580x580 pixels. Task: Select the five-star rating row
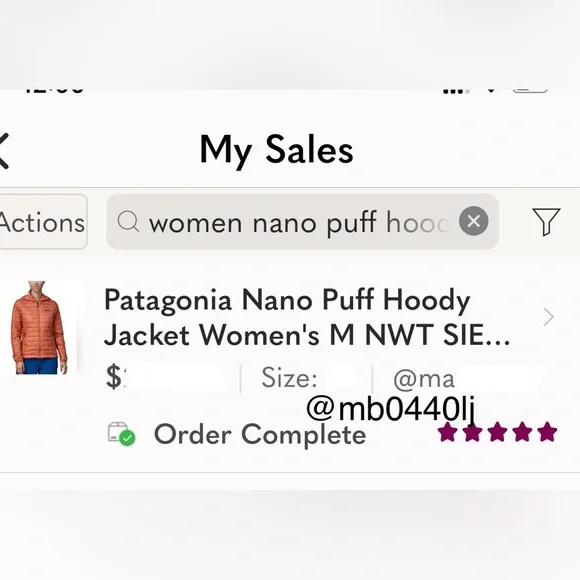497,432
